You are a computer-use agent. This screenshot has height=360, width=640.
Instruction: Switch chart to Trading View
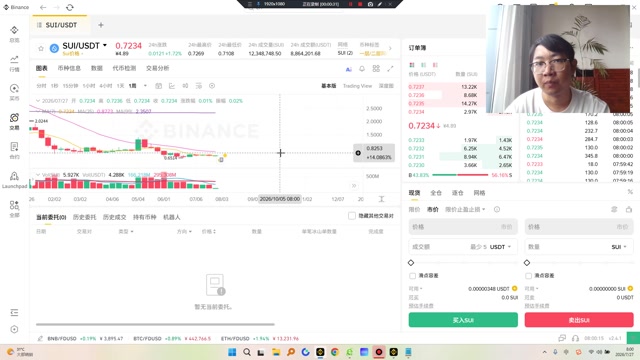tap(357, 86)
